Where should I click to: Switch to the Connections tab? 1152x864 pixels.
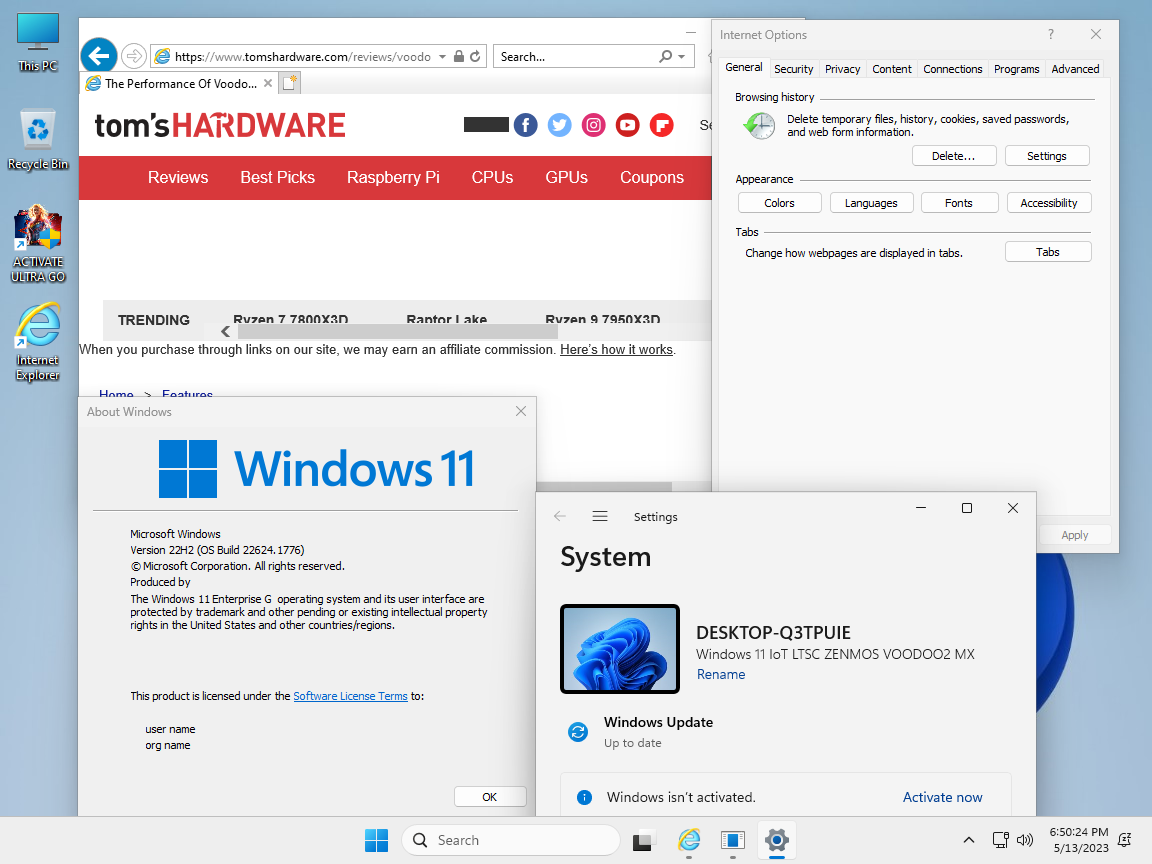pyautogui.click(x=952, y=69)
